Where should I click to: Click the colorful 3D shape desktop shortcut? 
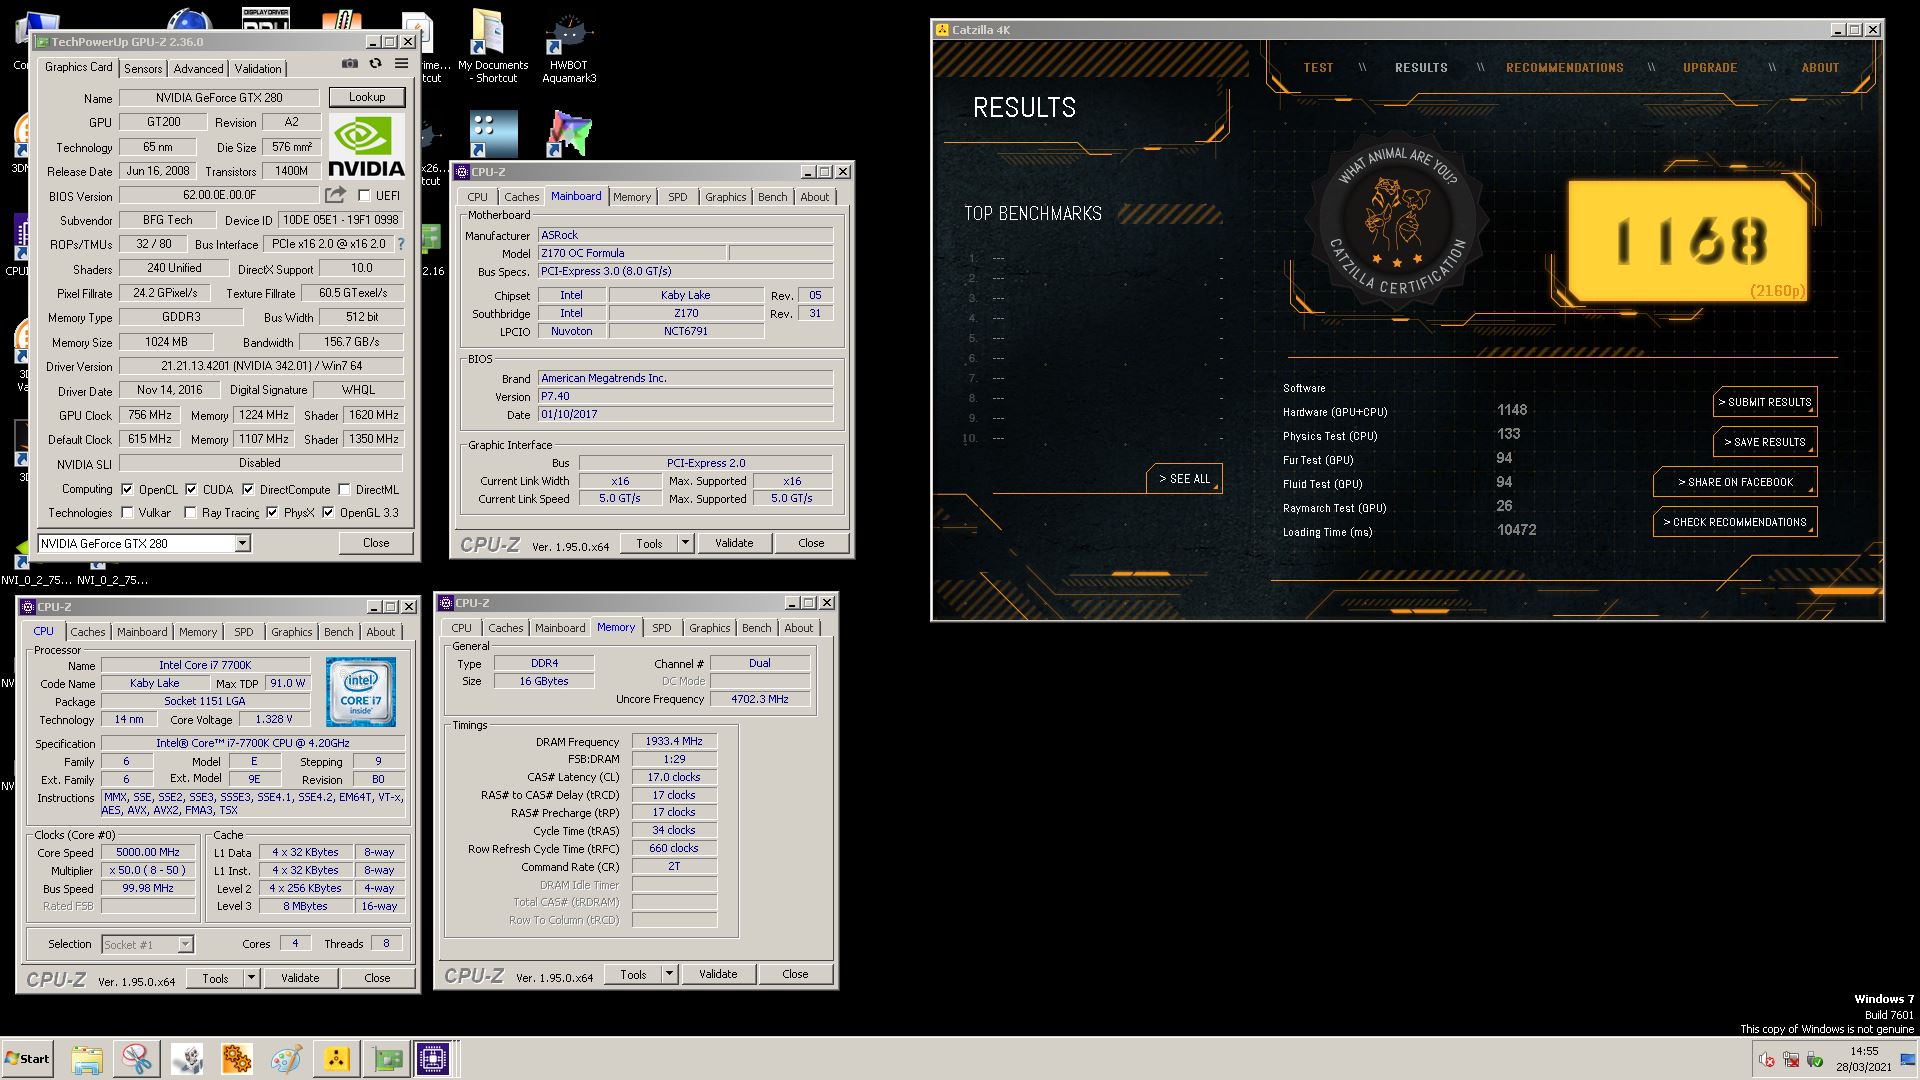click(x=569, y=134)
